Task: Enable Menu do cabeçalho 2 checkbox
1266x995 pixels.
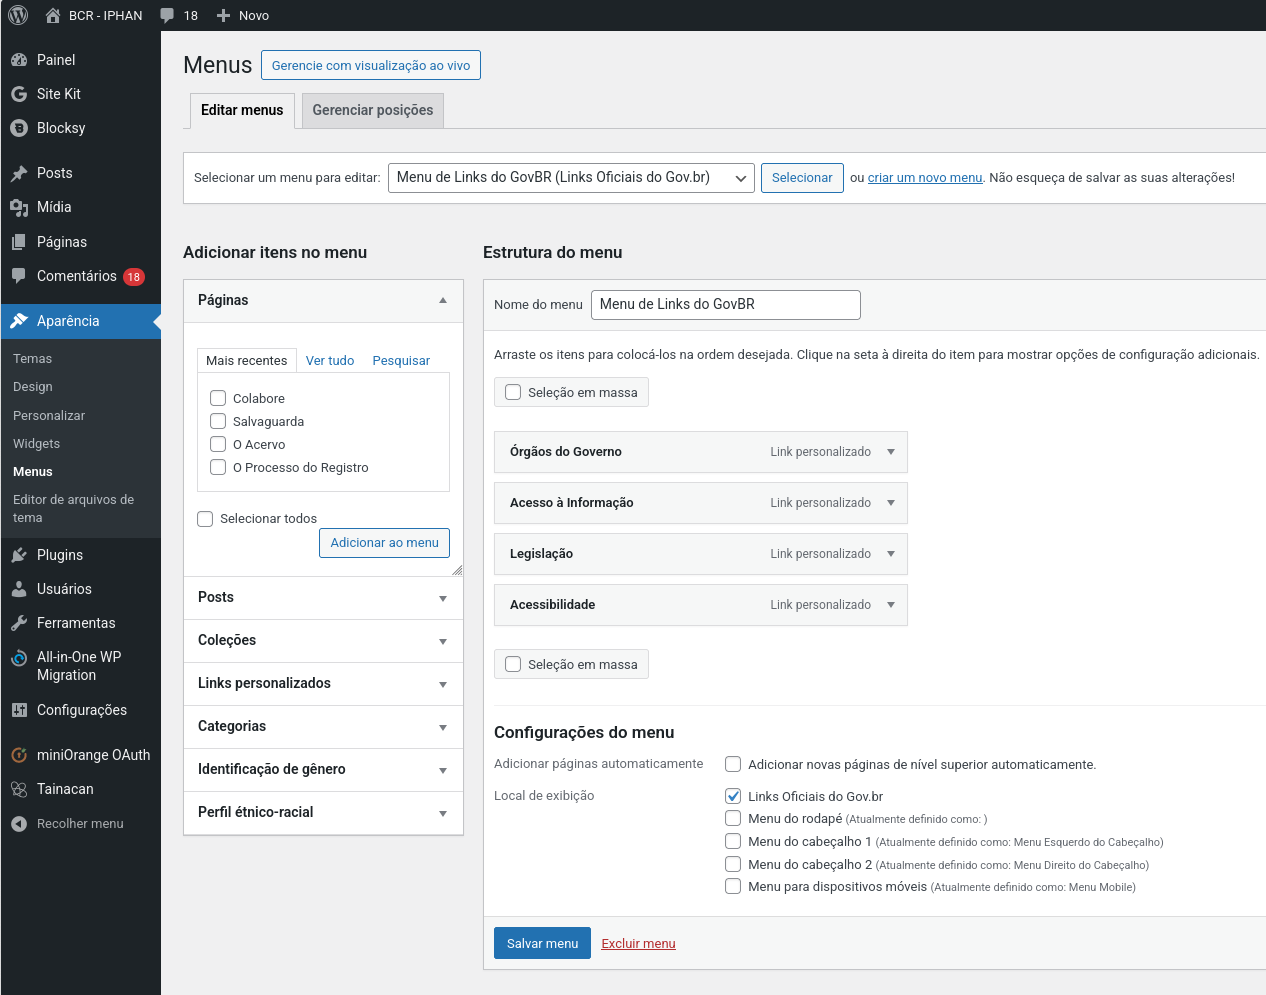Action: coord(733,864)
